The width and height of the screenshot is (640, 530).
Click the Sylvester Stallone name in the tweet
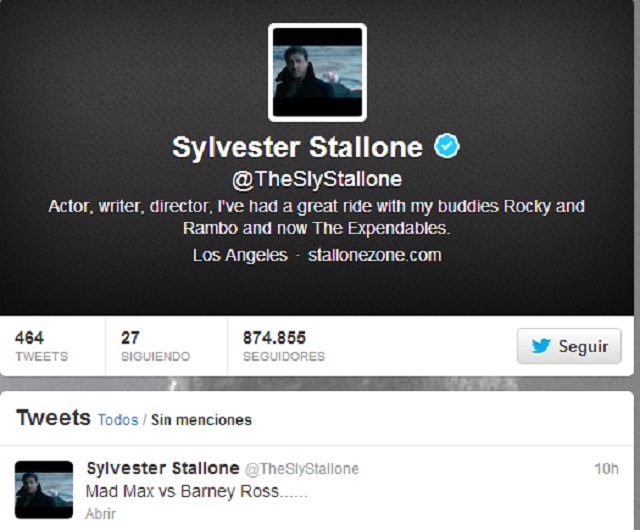[163, 468]
